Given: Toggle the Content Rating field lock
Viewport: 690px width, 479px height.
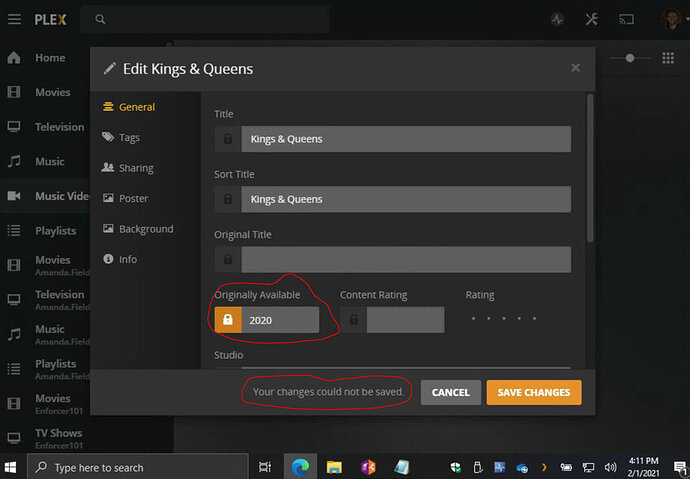Looking at the screenshot, I should point(353,320).
